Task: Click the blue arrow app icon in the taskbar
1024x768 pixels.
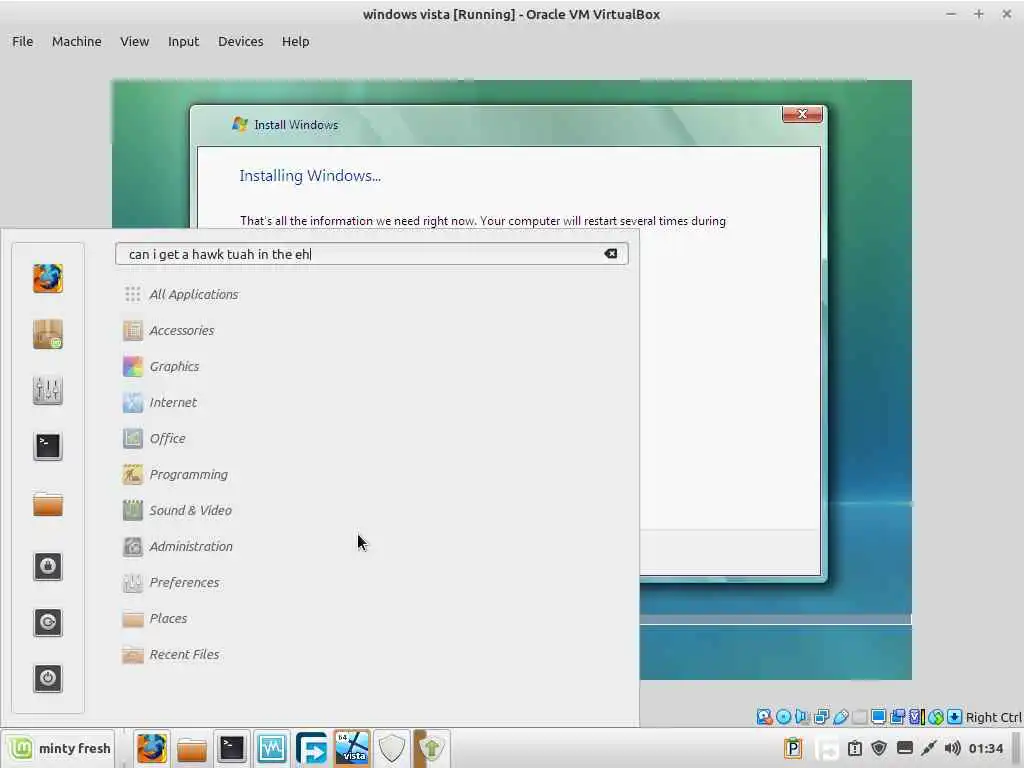Action: pyautogui.click(x=312, y=748)
